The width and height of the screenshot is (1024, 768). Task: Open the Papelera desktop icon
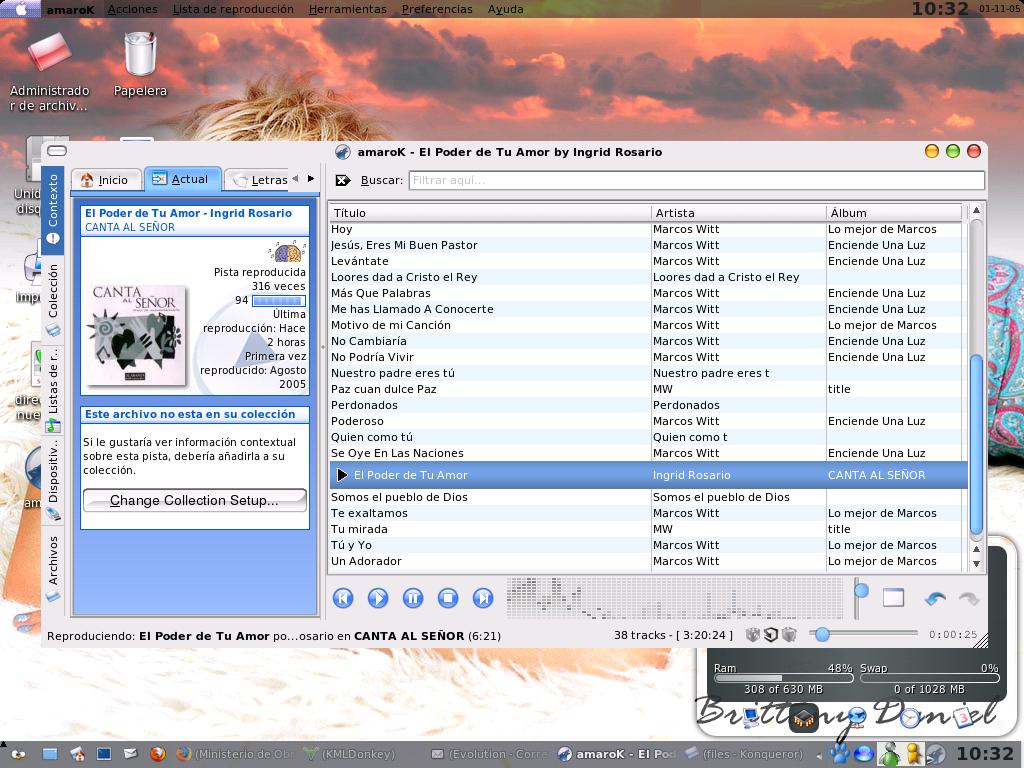coord(140,64)
